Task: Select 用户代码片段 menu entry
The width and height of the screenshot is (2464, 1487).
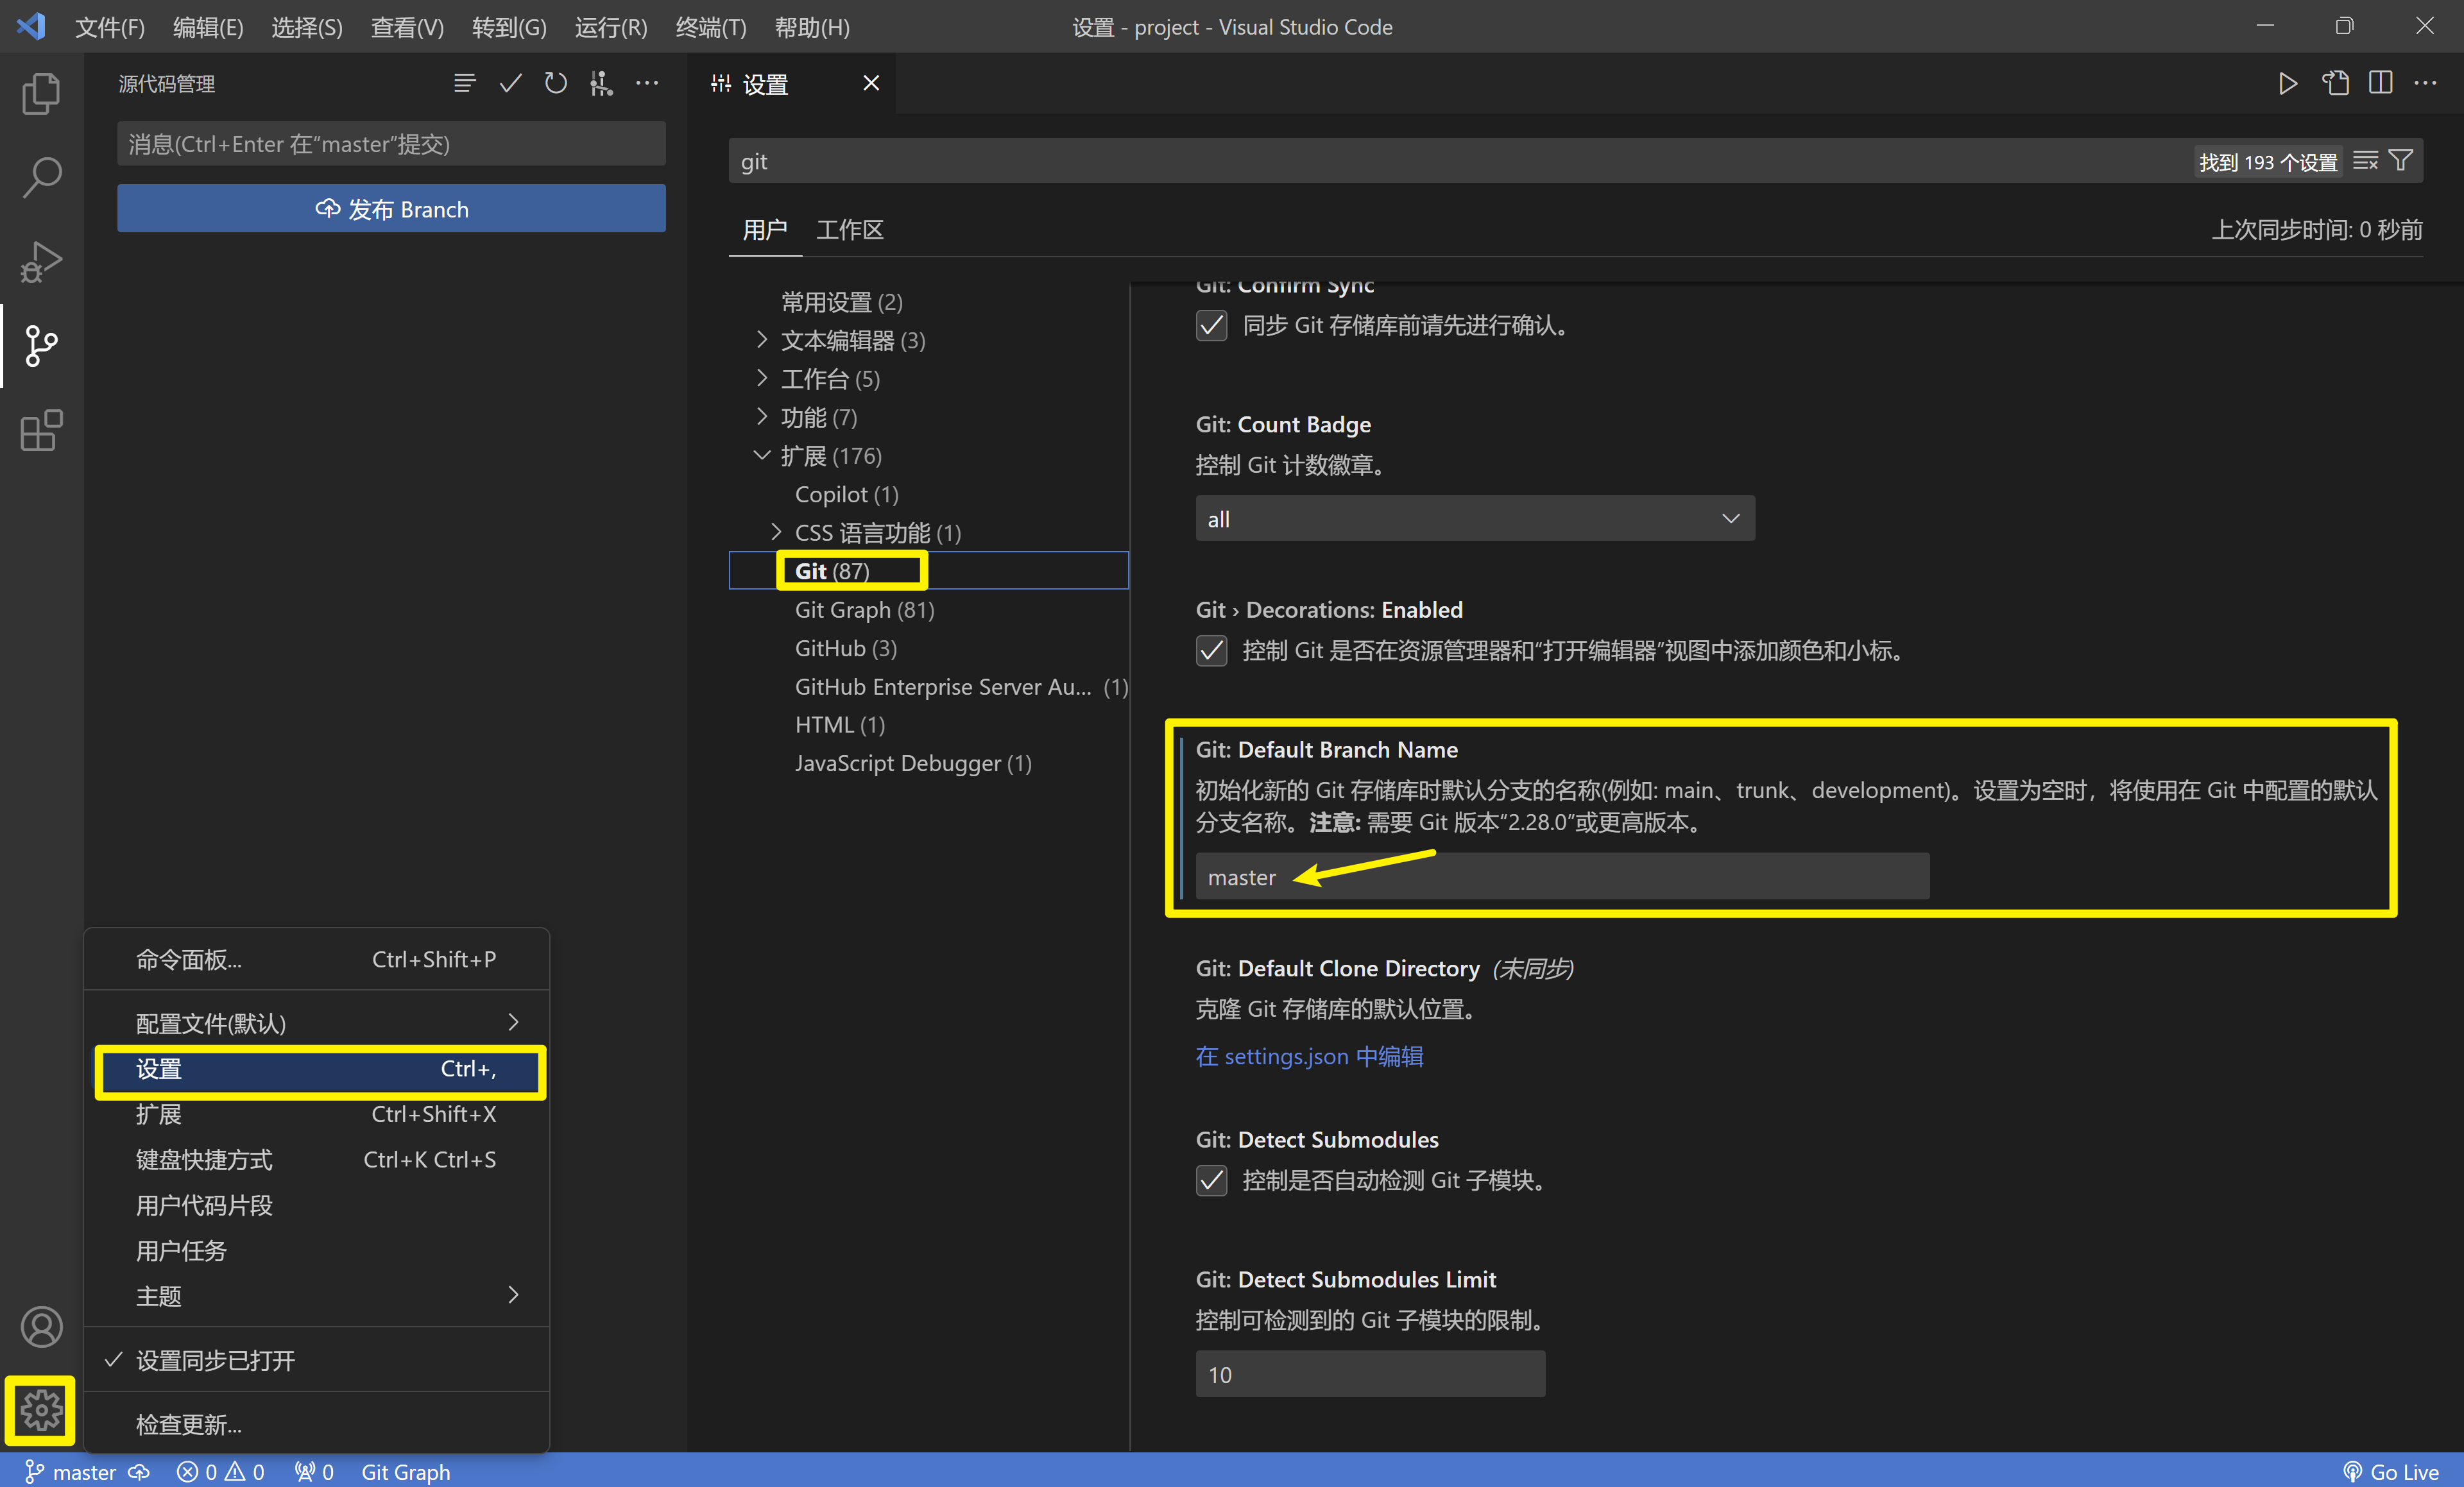Action: coord(317,1205)
